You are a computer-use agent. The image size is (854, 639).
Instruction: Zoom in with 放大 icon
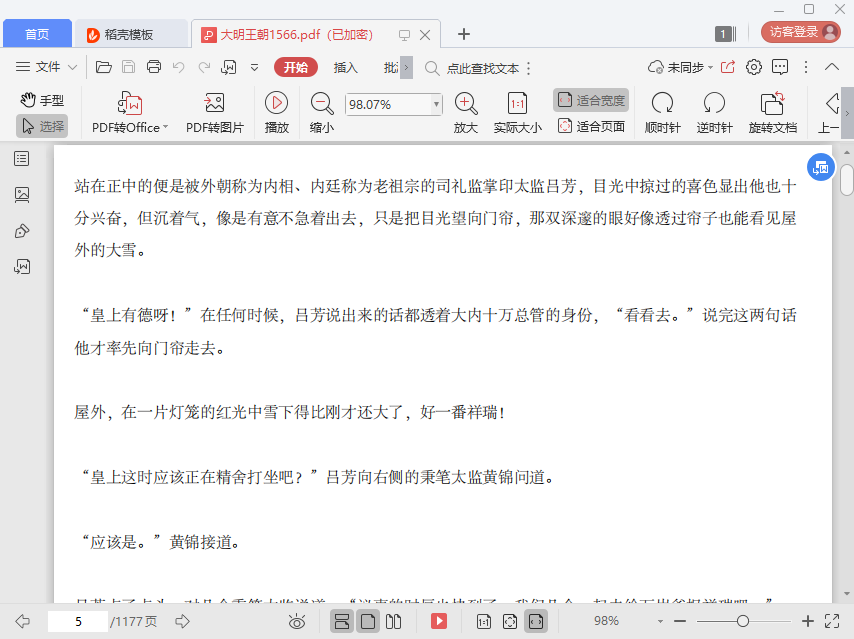466,113
